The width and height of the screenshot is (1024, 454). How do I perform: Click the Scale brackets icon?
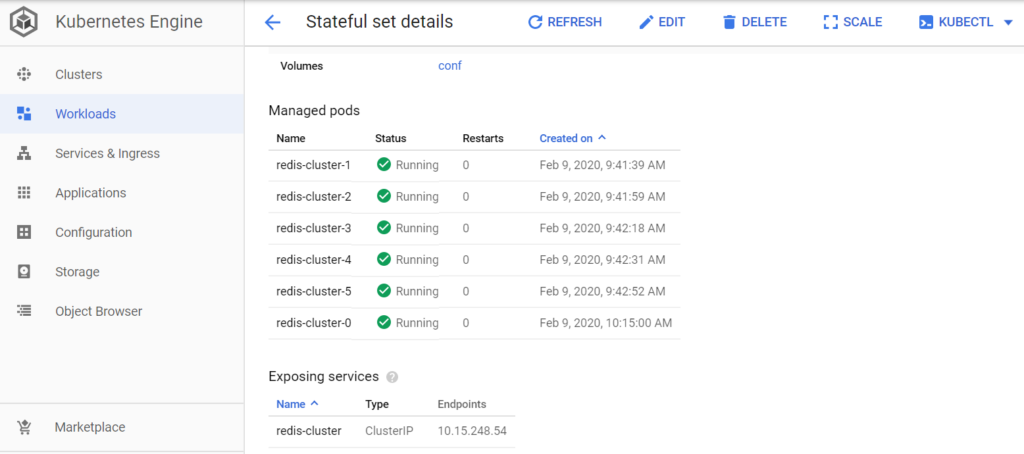coord(831,22)
